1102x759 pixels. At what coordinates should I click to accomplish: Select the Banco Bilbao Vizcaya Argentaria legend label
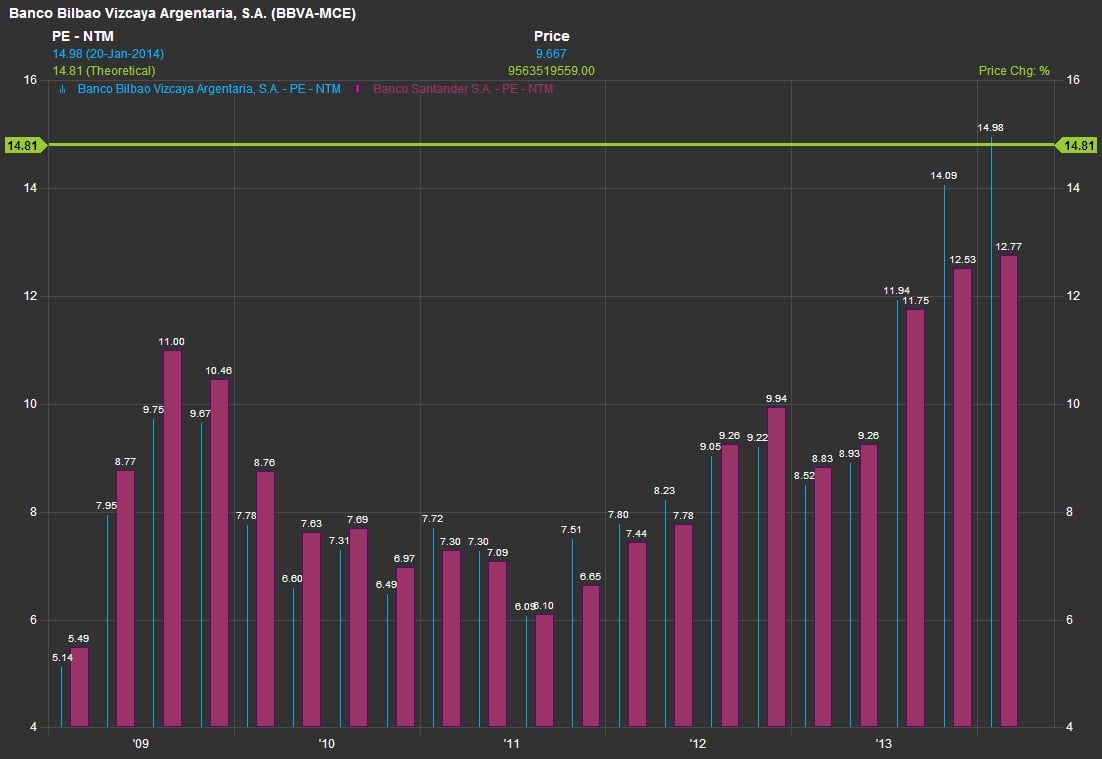(209, 89)
